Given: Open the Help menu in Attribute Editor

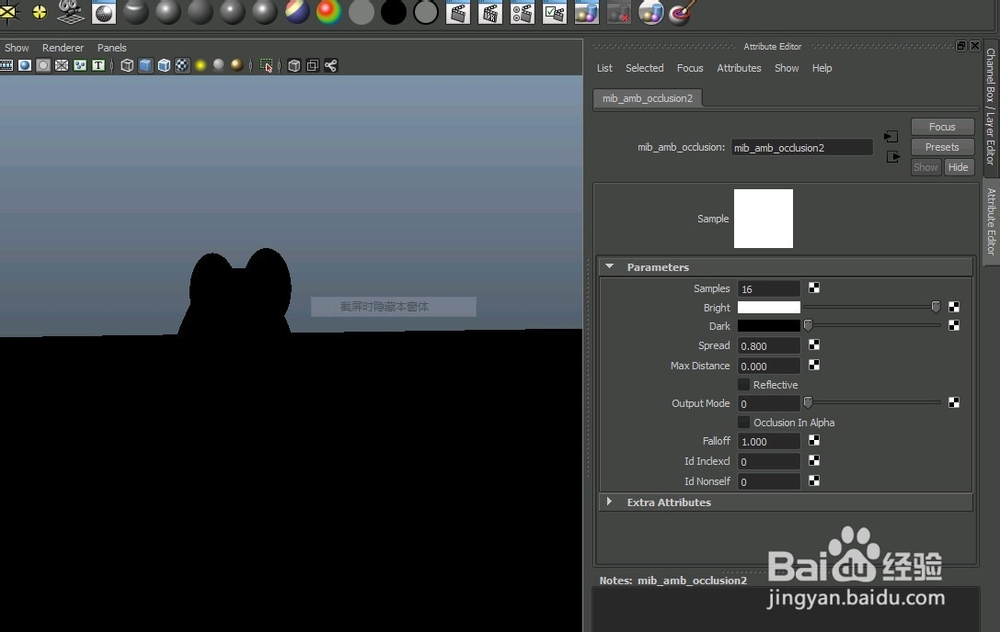Looking at the screenshot, I should click(x=822, y=68).
